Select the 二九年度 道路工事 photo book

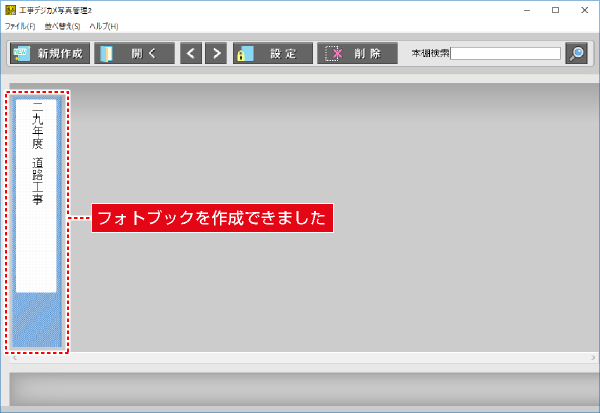[x=37, y=222]
